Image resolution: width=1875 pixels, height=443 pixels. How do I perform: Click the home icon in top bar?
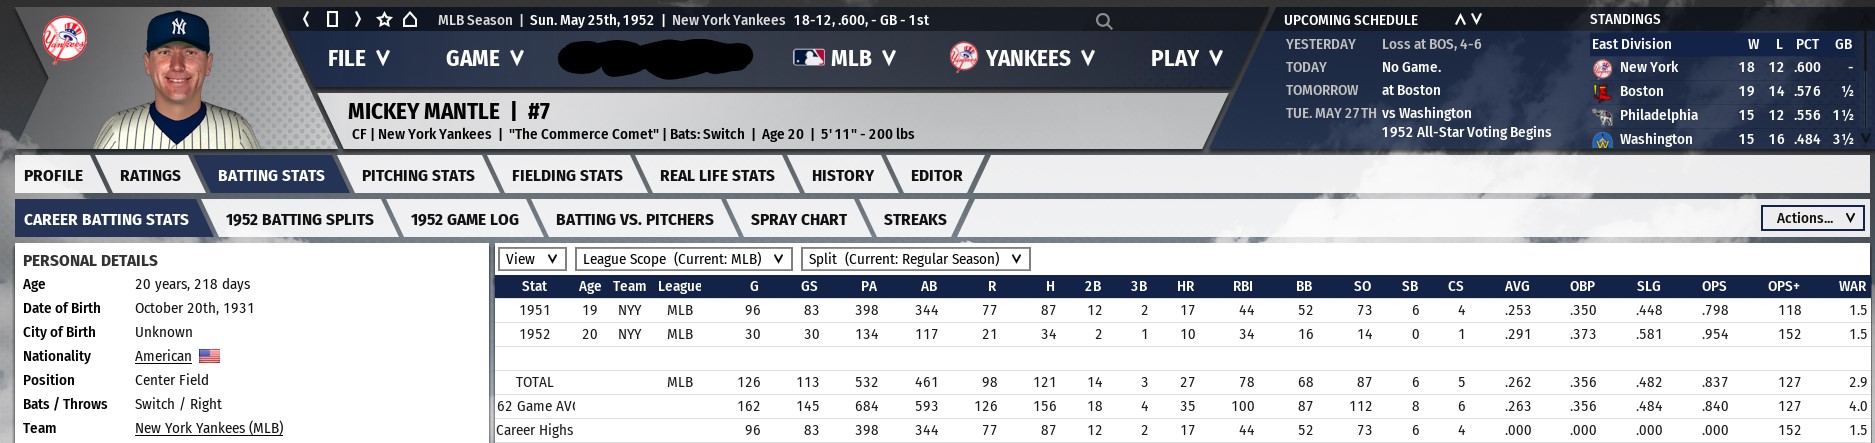410,20
